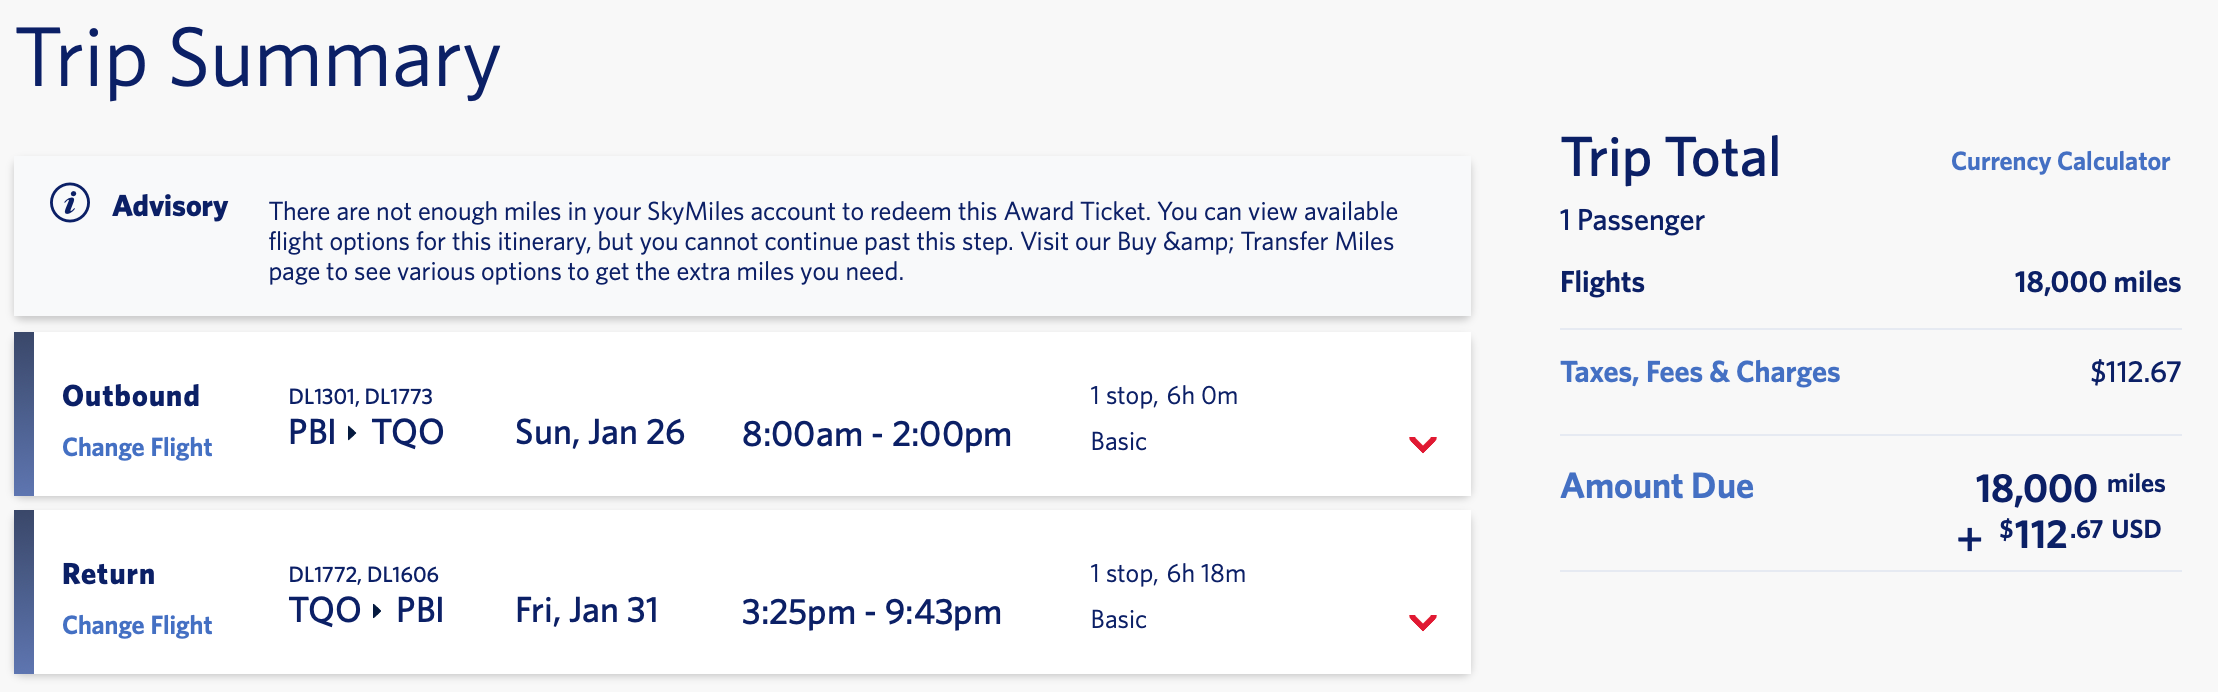Click Change Flight under Return

point(137,625)
